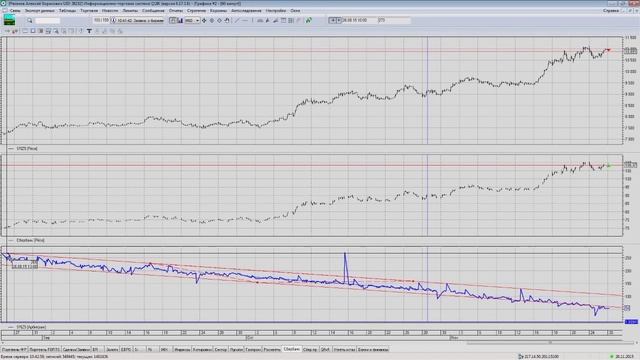This screenshot has height=360, width=640.
Task: Switch to the Индексы bottom tab
Action: tap(182, 349)
